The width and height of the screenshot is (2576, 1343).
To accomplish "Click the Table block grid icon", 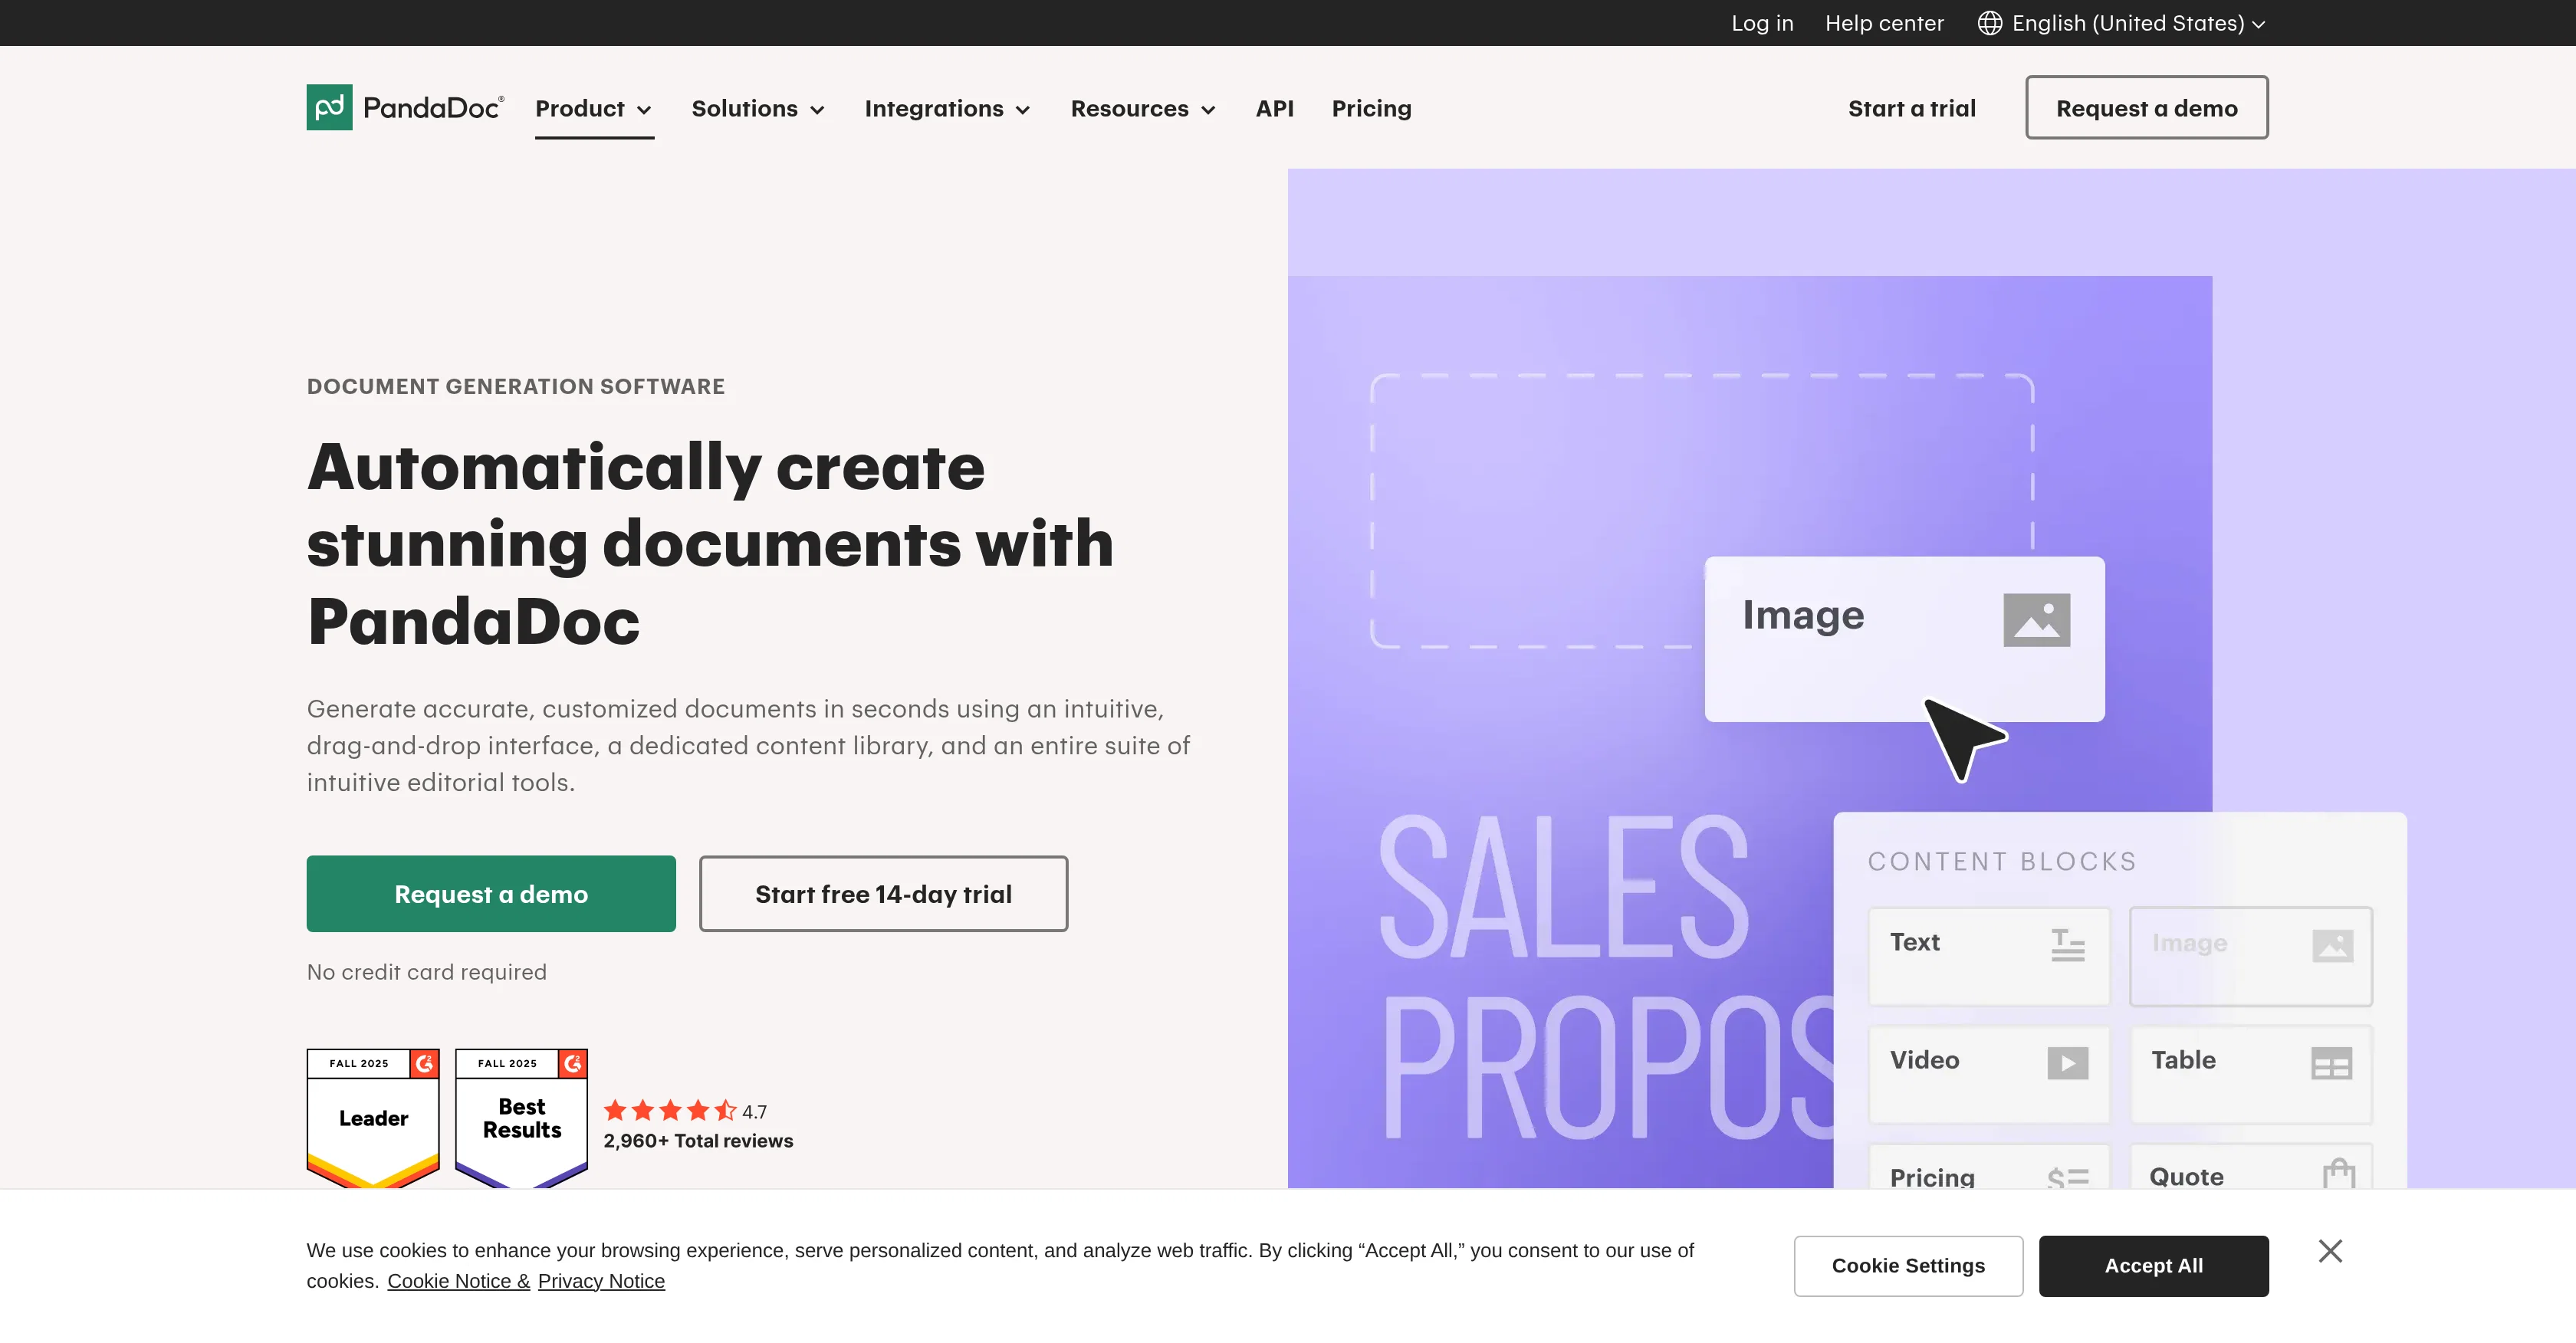I will 2331,1063.
